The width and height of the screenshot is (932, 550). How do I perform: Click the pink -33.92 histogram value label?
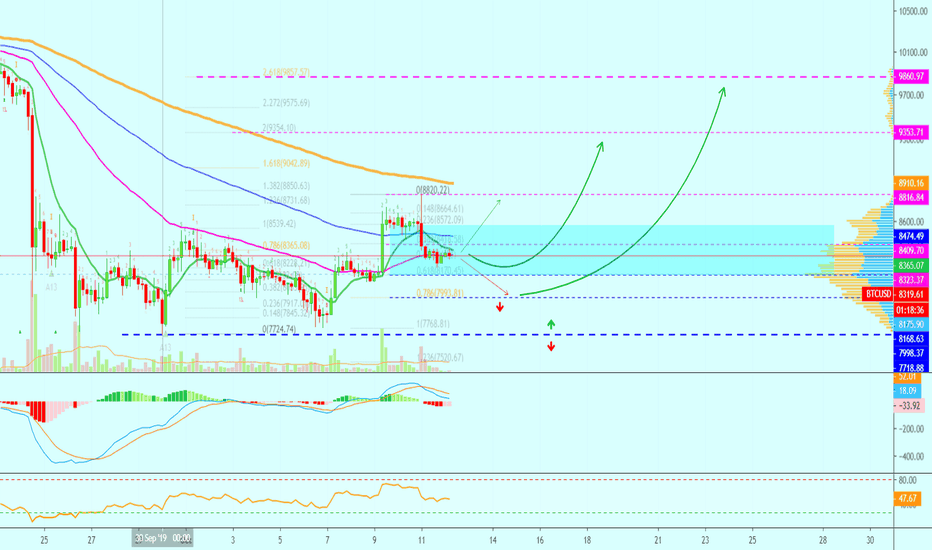(x=909, y=406)
